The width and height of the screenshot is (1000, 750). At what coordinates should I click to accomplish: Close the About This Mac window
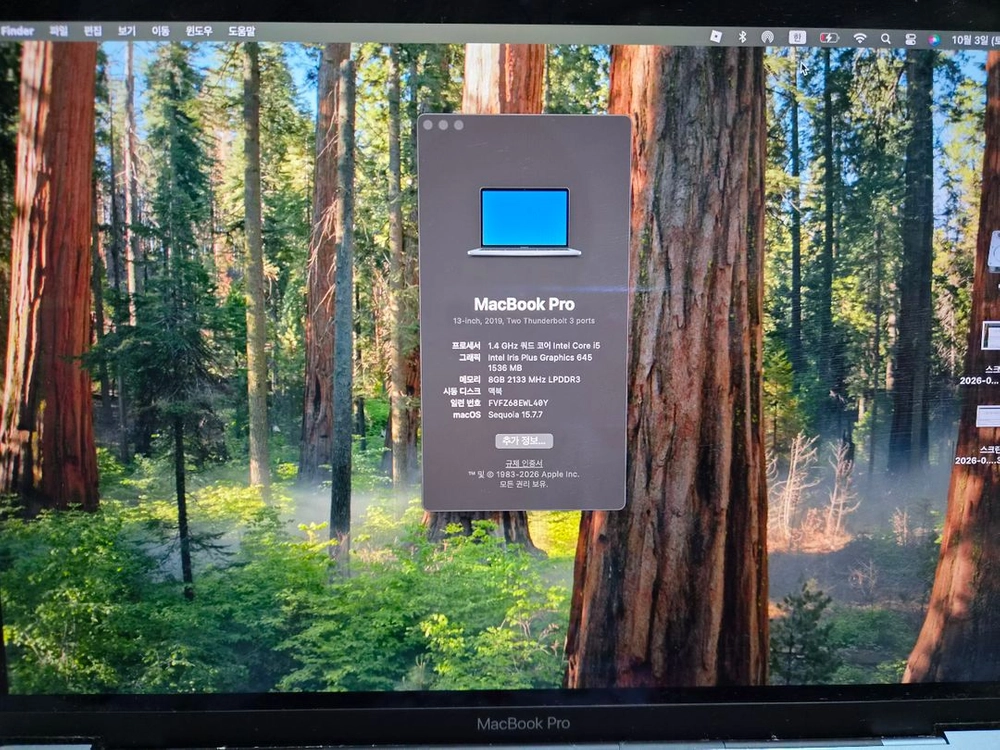pyautogui.click(x=428, y=124)
